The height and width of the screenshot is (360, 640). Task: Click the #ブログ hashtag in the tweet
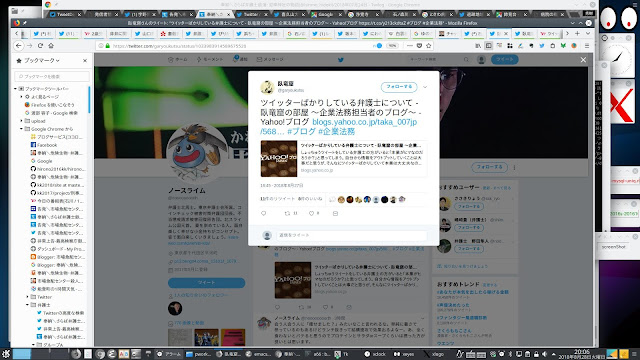coord(301,131)
